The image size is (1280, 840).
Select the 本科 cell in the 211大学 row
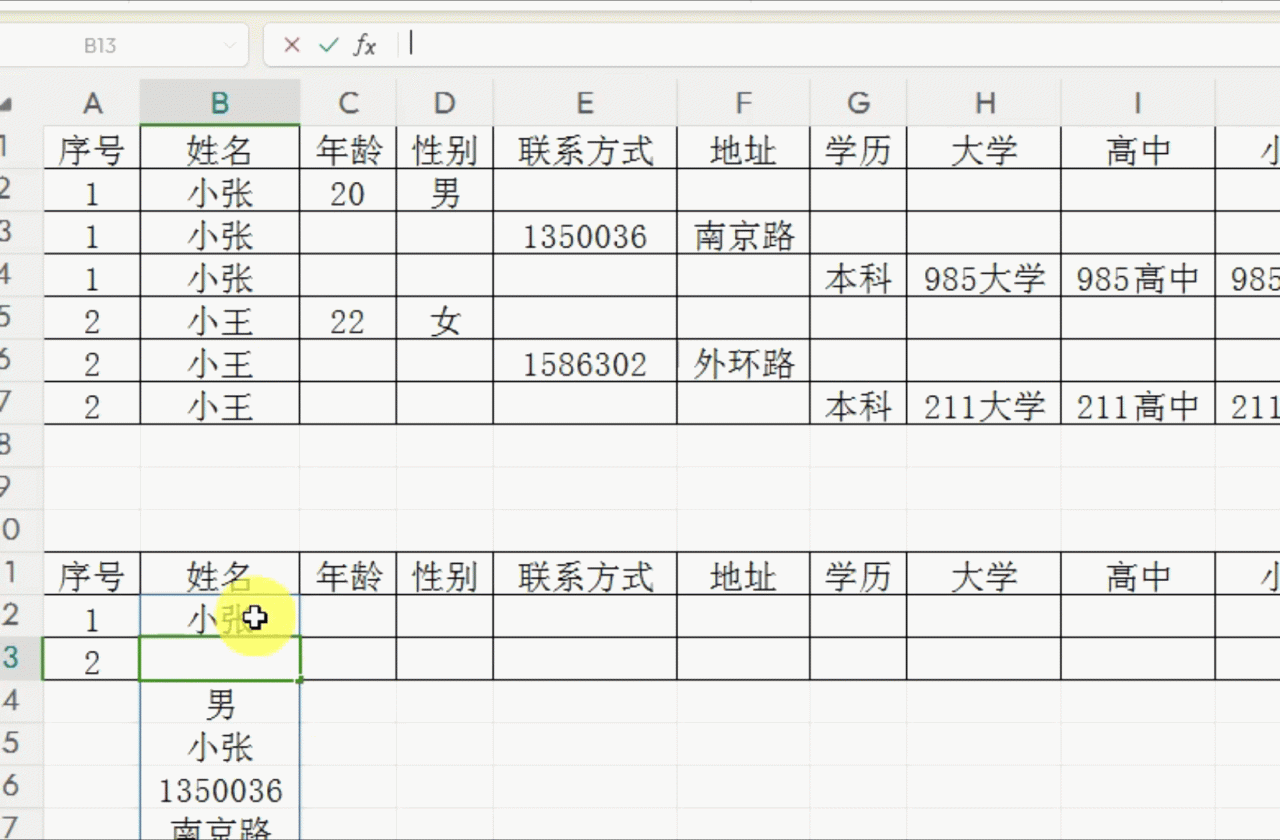click(858, 405)
